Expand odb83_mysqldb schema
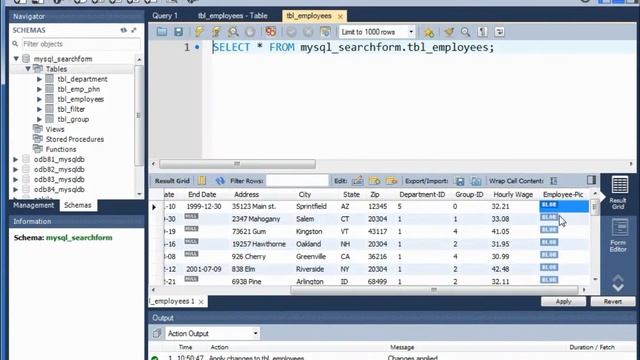640x360 pixels. pyautogui.click(x=16, y=179)
